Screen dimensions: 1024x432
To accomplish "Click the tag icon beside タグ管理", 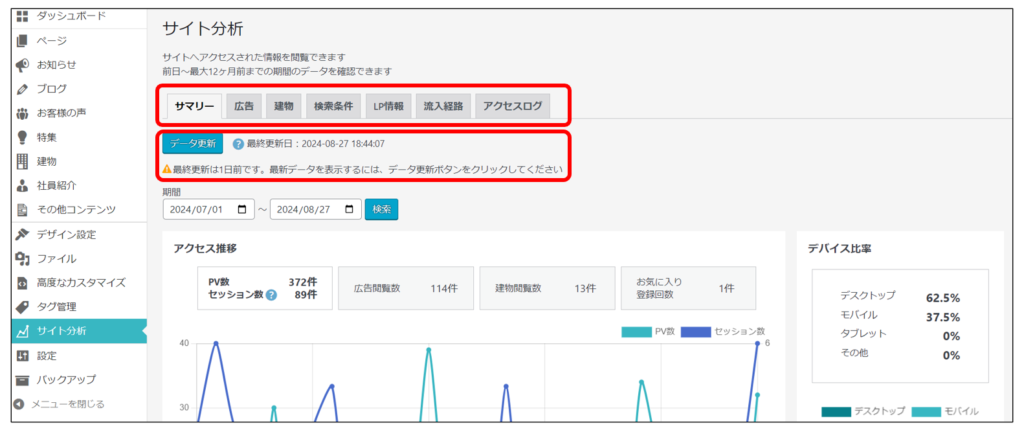I will click(21, 306).
